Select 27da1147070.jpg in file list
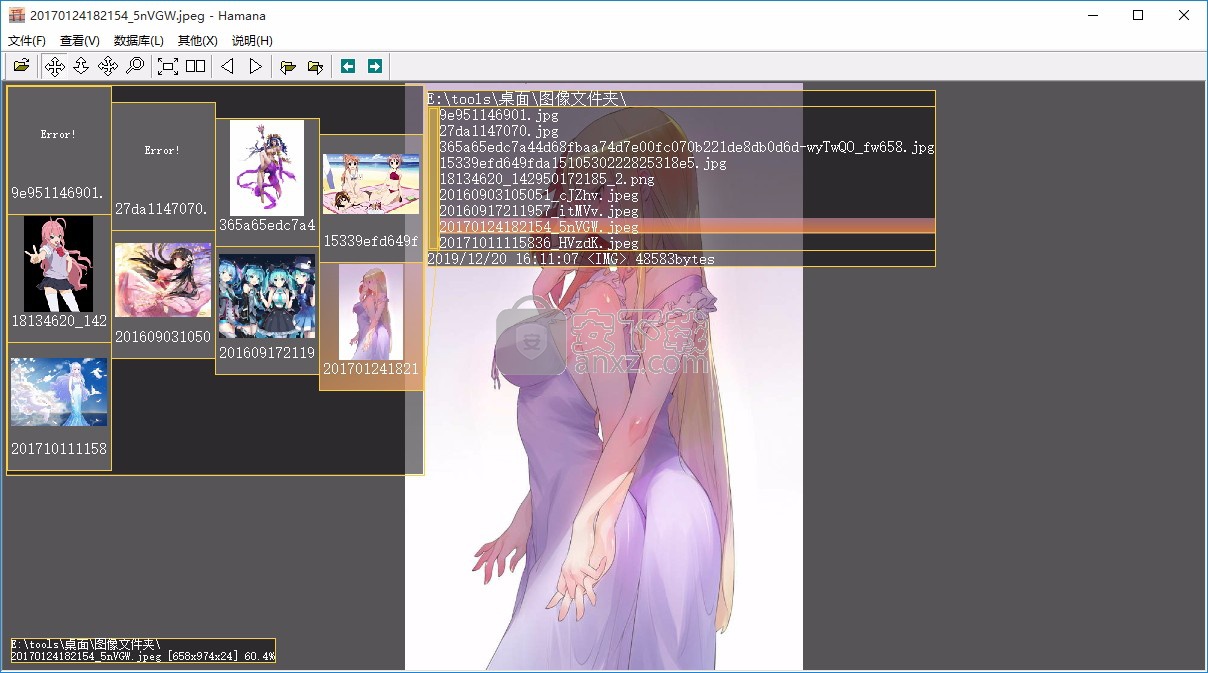1208x673 pixels. coord(498,131)
